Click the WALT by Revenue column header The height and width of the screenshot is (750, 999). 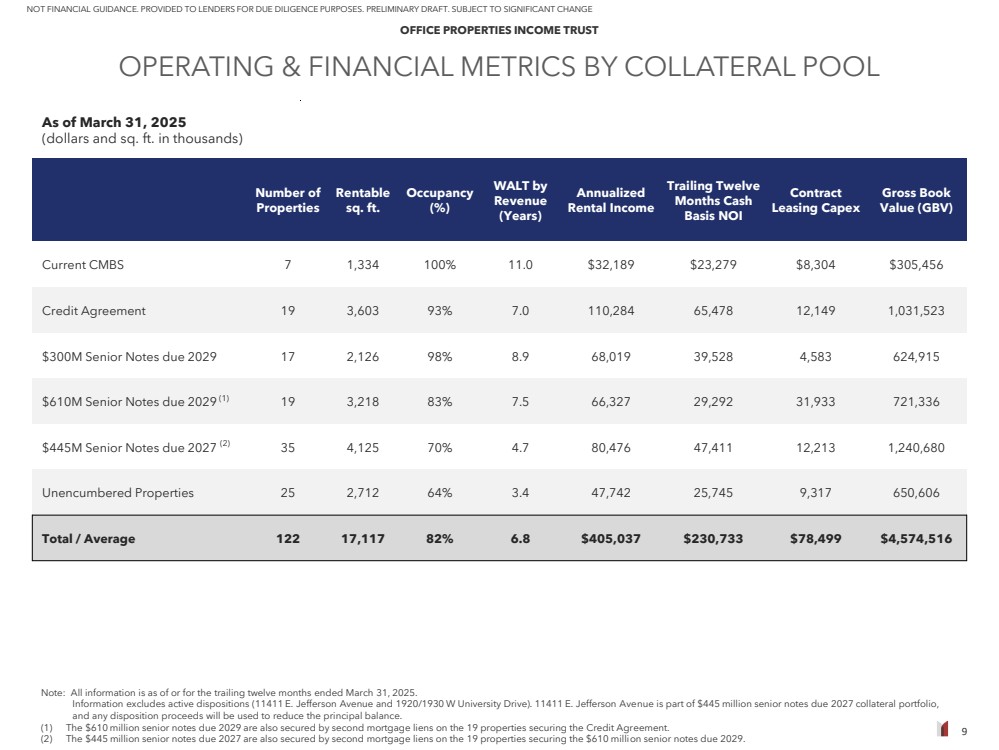520,200
